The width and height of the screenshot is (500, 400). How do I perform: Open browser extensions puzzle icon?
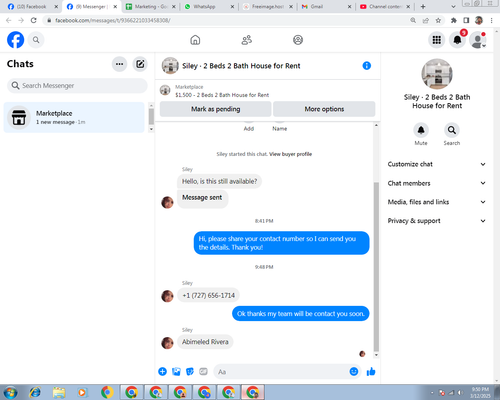[x=454, y=20]
